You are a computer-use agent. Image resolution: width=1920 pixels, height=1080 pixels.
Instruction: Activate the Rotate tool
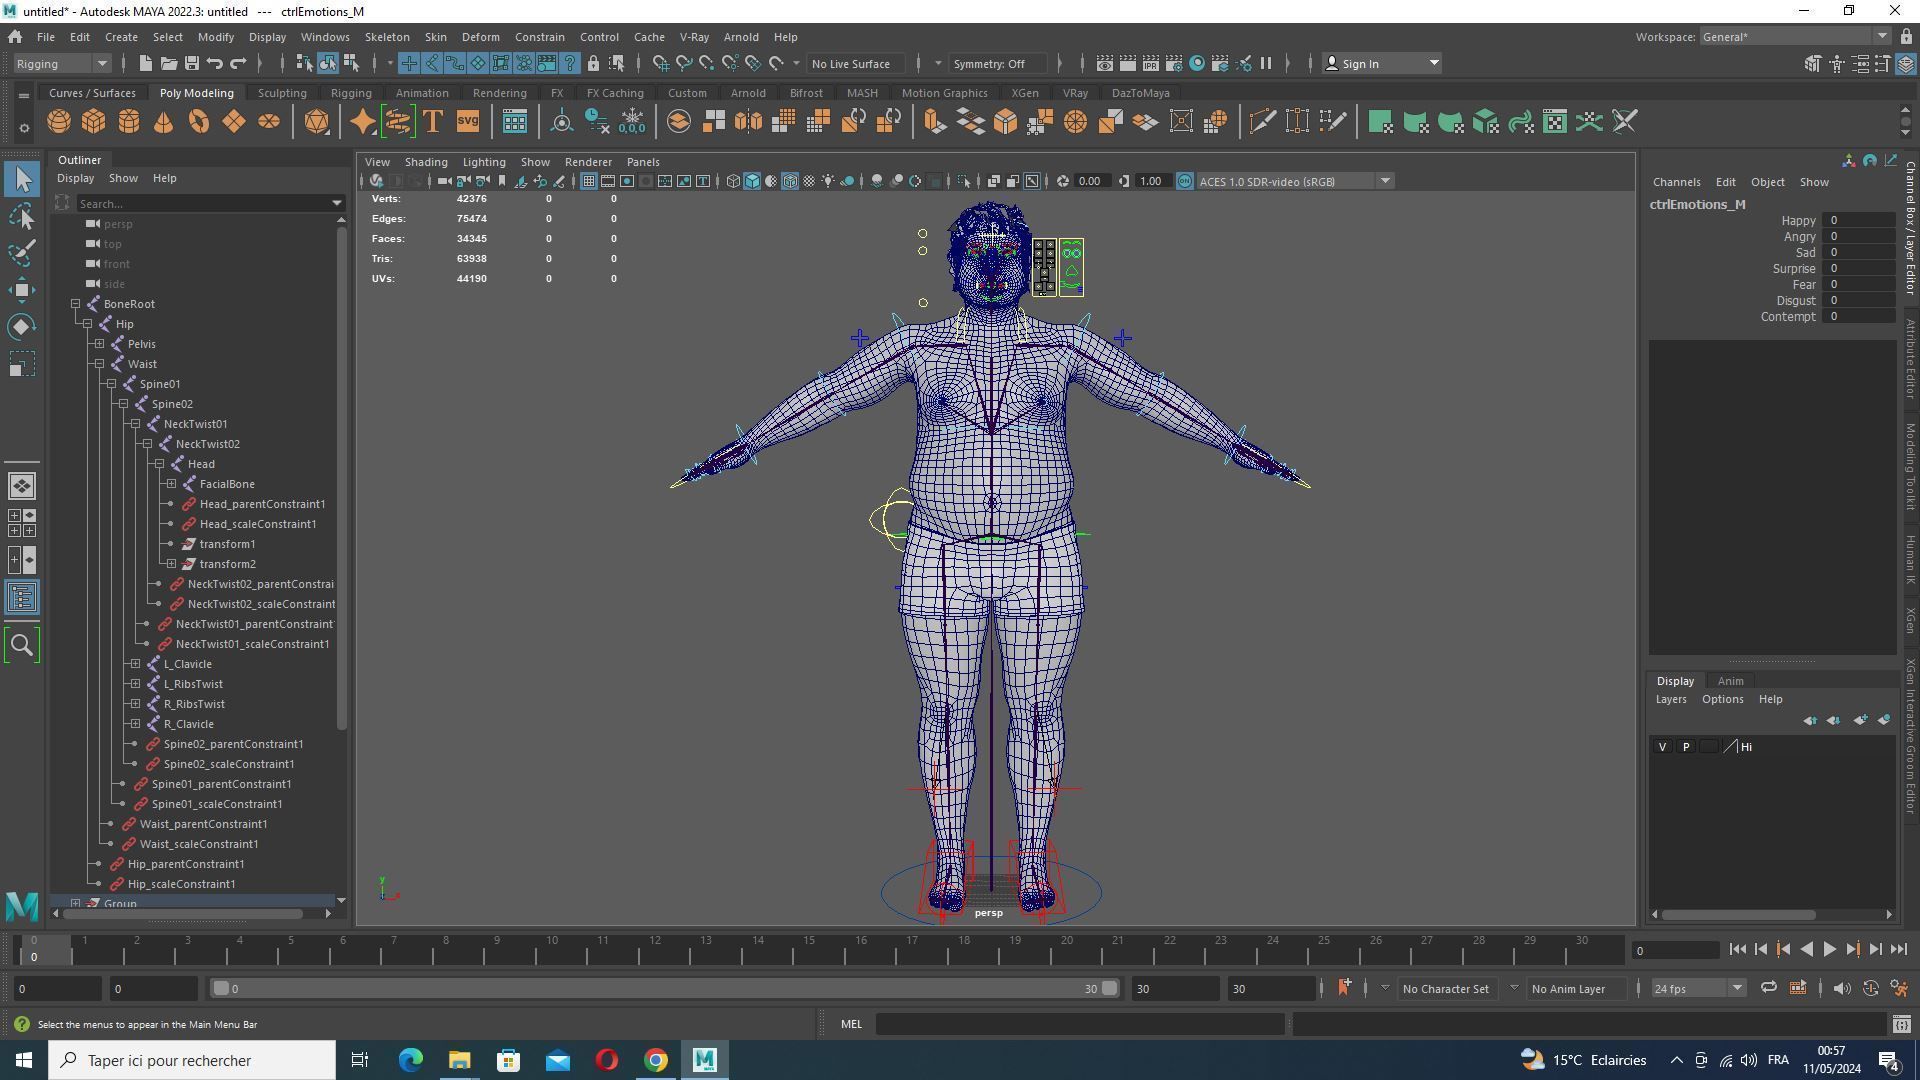click(22, 327)
